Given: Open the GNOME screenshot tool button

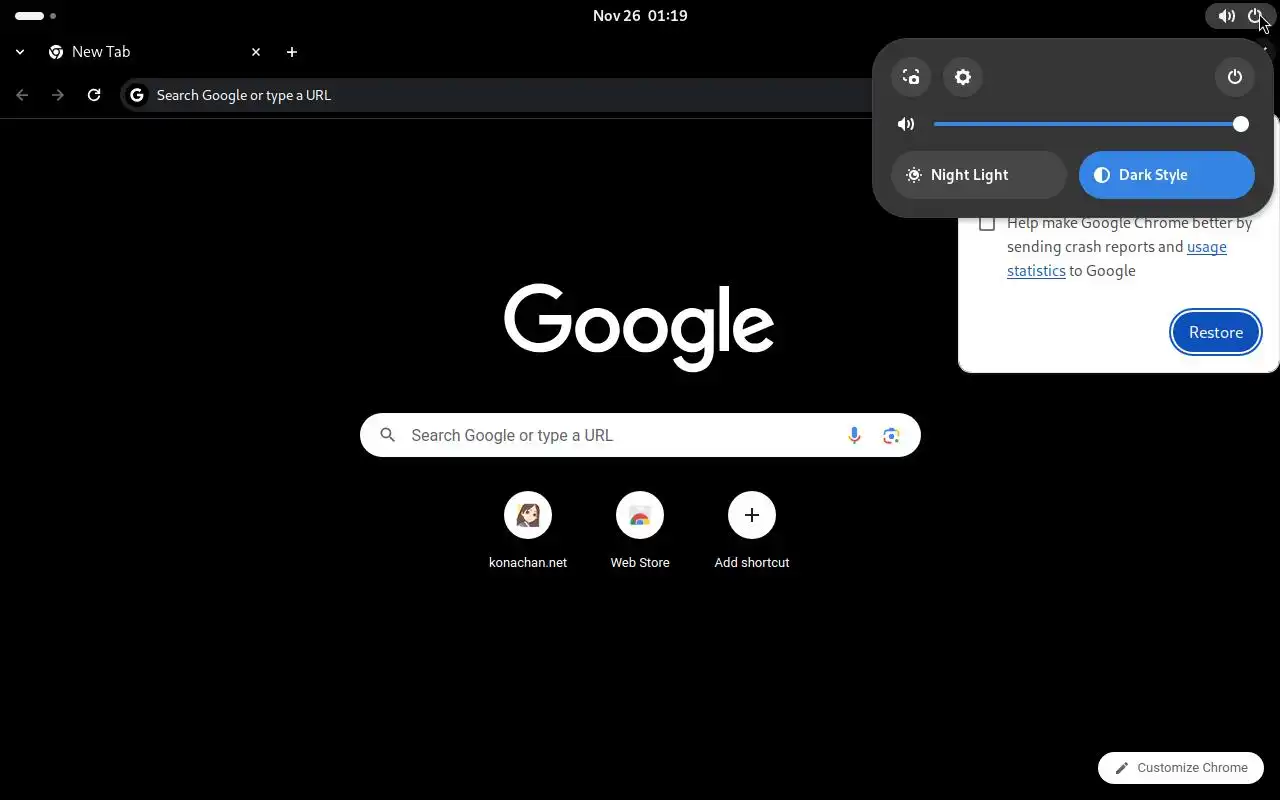Looking at the screenshot, I should [x=911, y=77].
